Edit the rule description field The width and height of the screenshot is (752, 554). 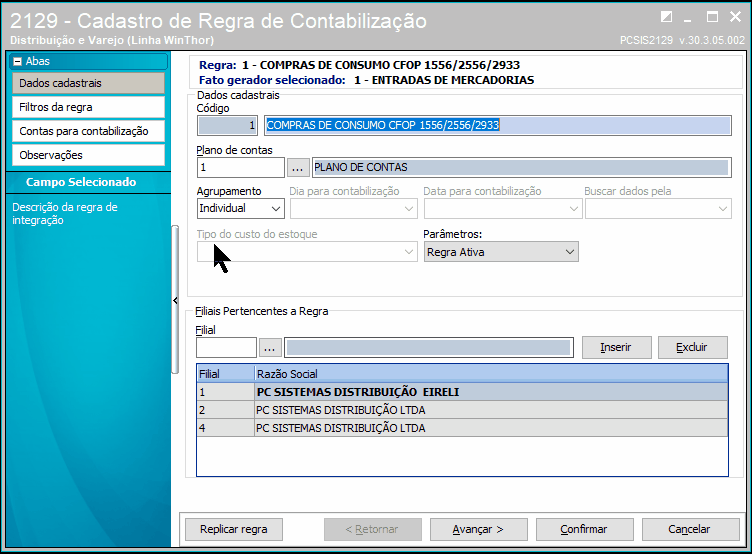498,125
